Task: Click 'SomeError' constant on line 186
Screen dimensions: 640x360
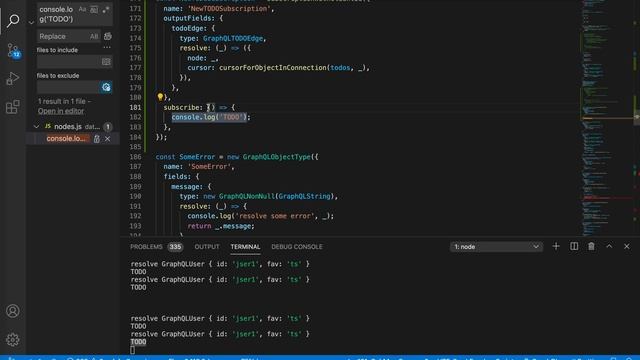Action: (x=197, y=157)
